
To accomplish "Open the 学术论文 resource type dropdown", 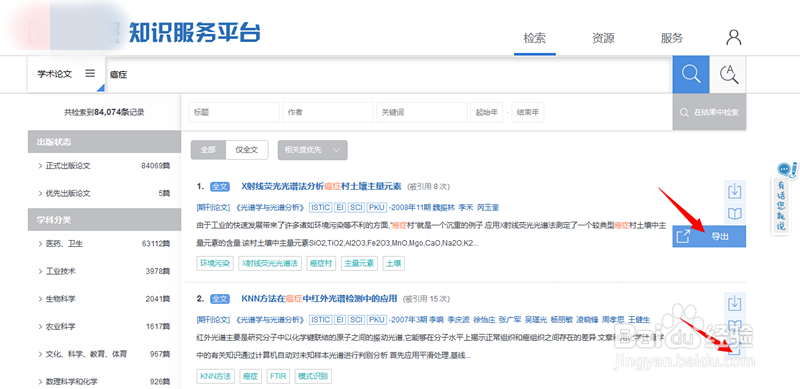I will 66,74.
